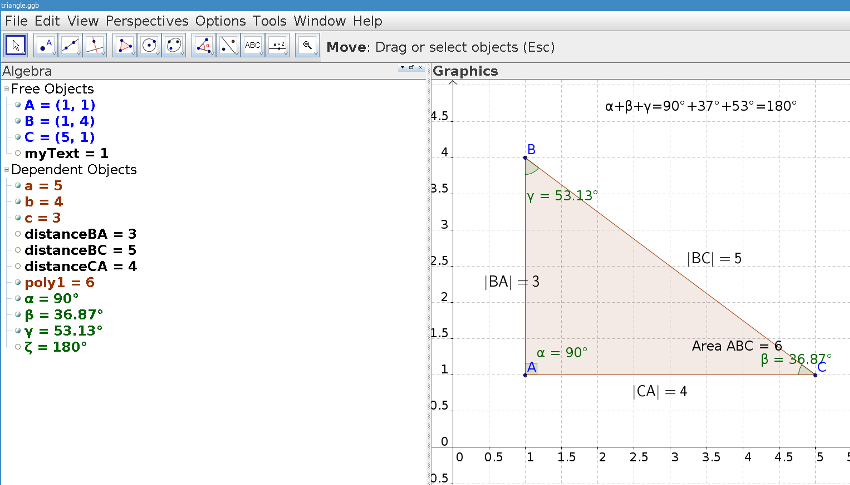This screenshot has width=850, height=485.
Task: Select 'α = 90°' in Algebra list
Action: tap(51, 299)
